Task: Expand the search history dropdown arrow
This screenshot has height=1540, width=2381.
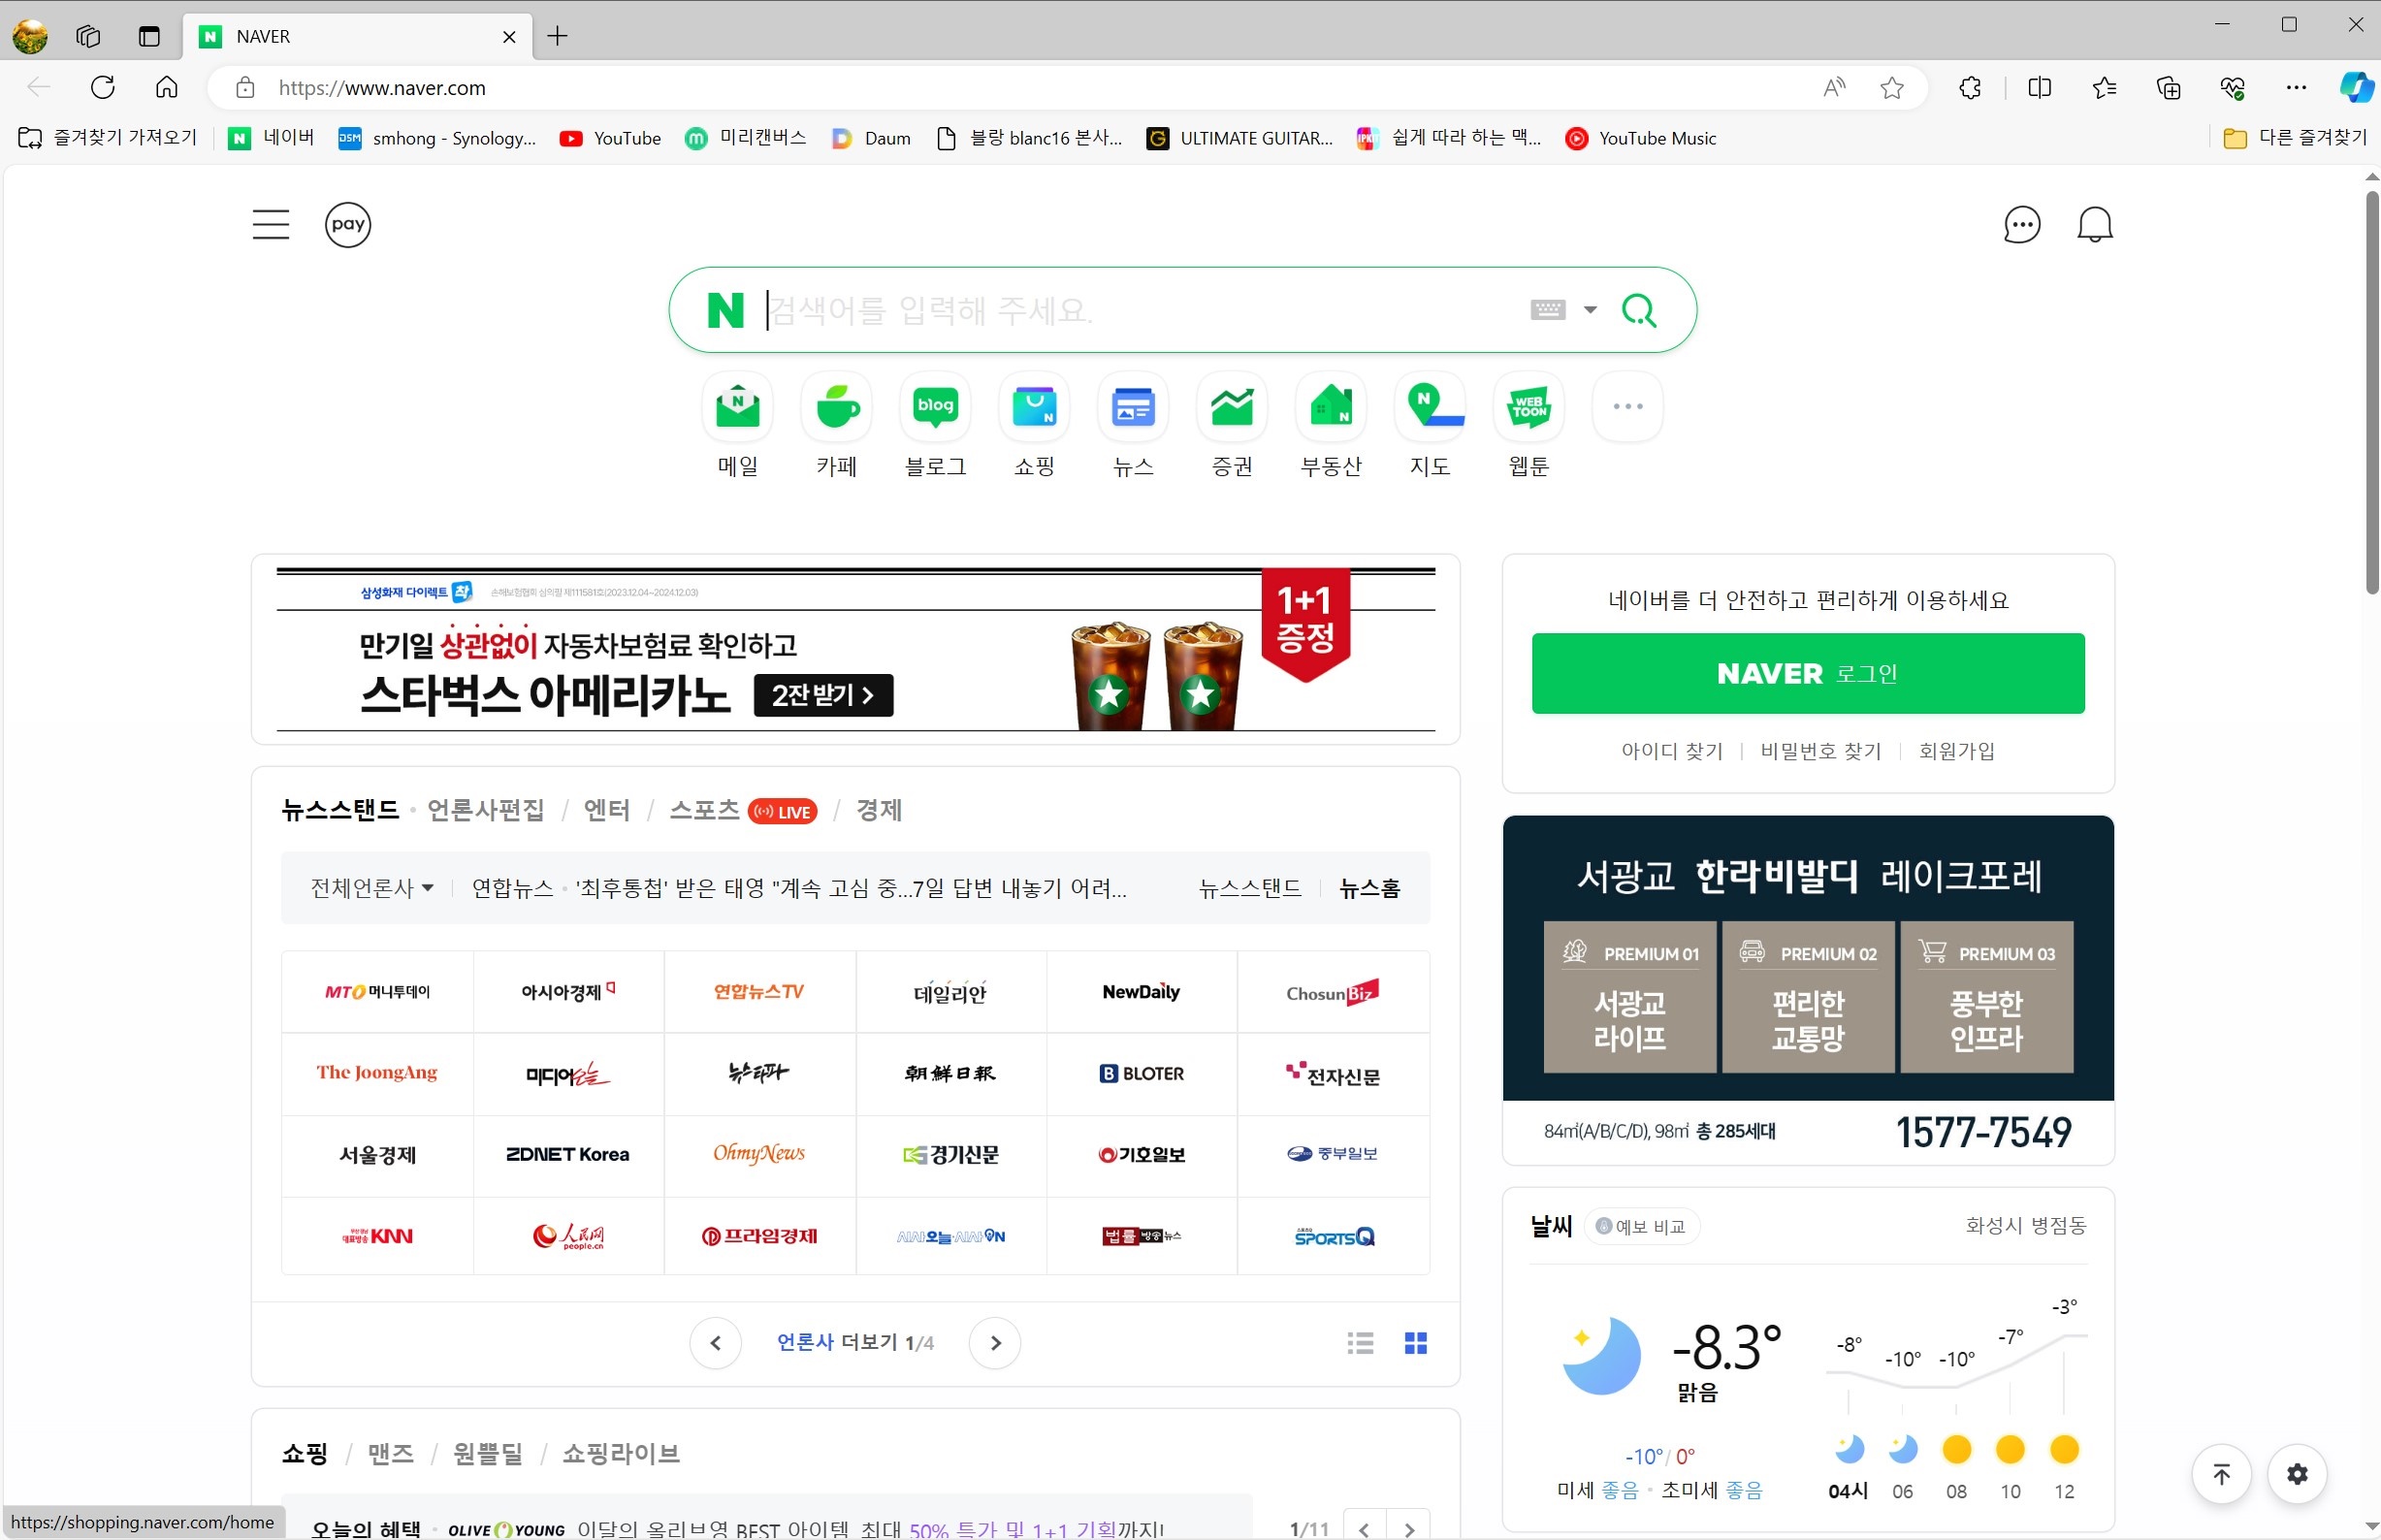Action: click(x=1590, y=310)
